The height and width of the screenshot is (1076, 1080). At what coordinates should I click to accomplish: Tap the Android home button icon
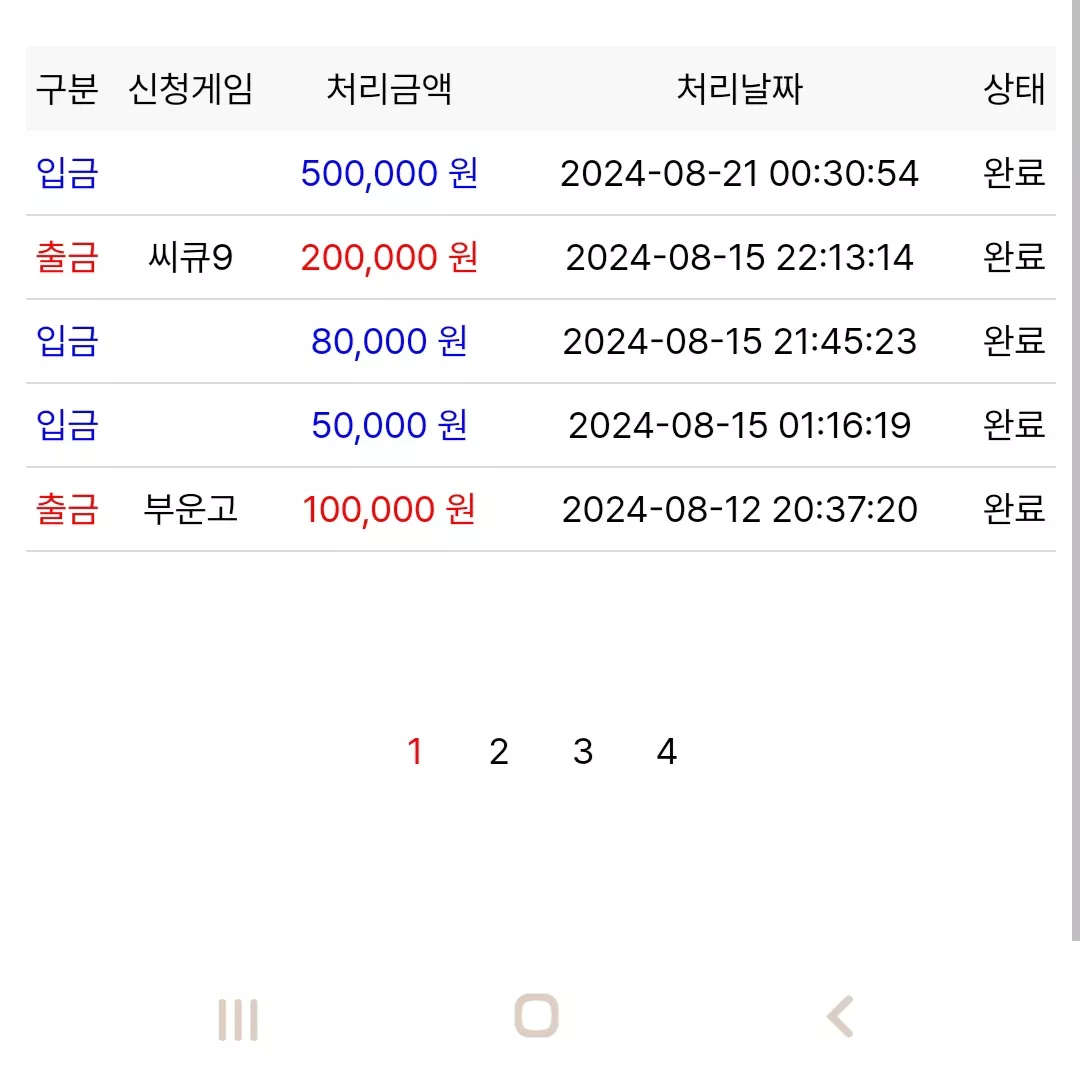(x=537, y=1015)
